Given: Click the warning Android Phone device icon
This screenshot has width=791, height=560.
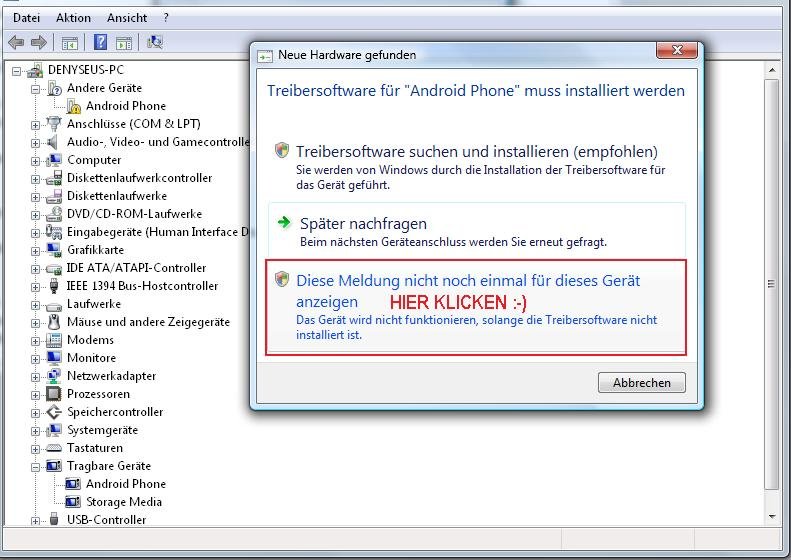Looking at the screenshot, I should (74, 106).
